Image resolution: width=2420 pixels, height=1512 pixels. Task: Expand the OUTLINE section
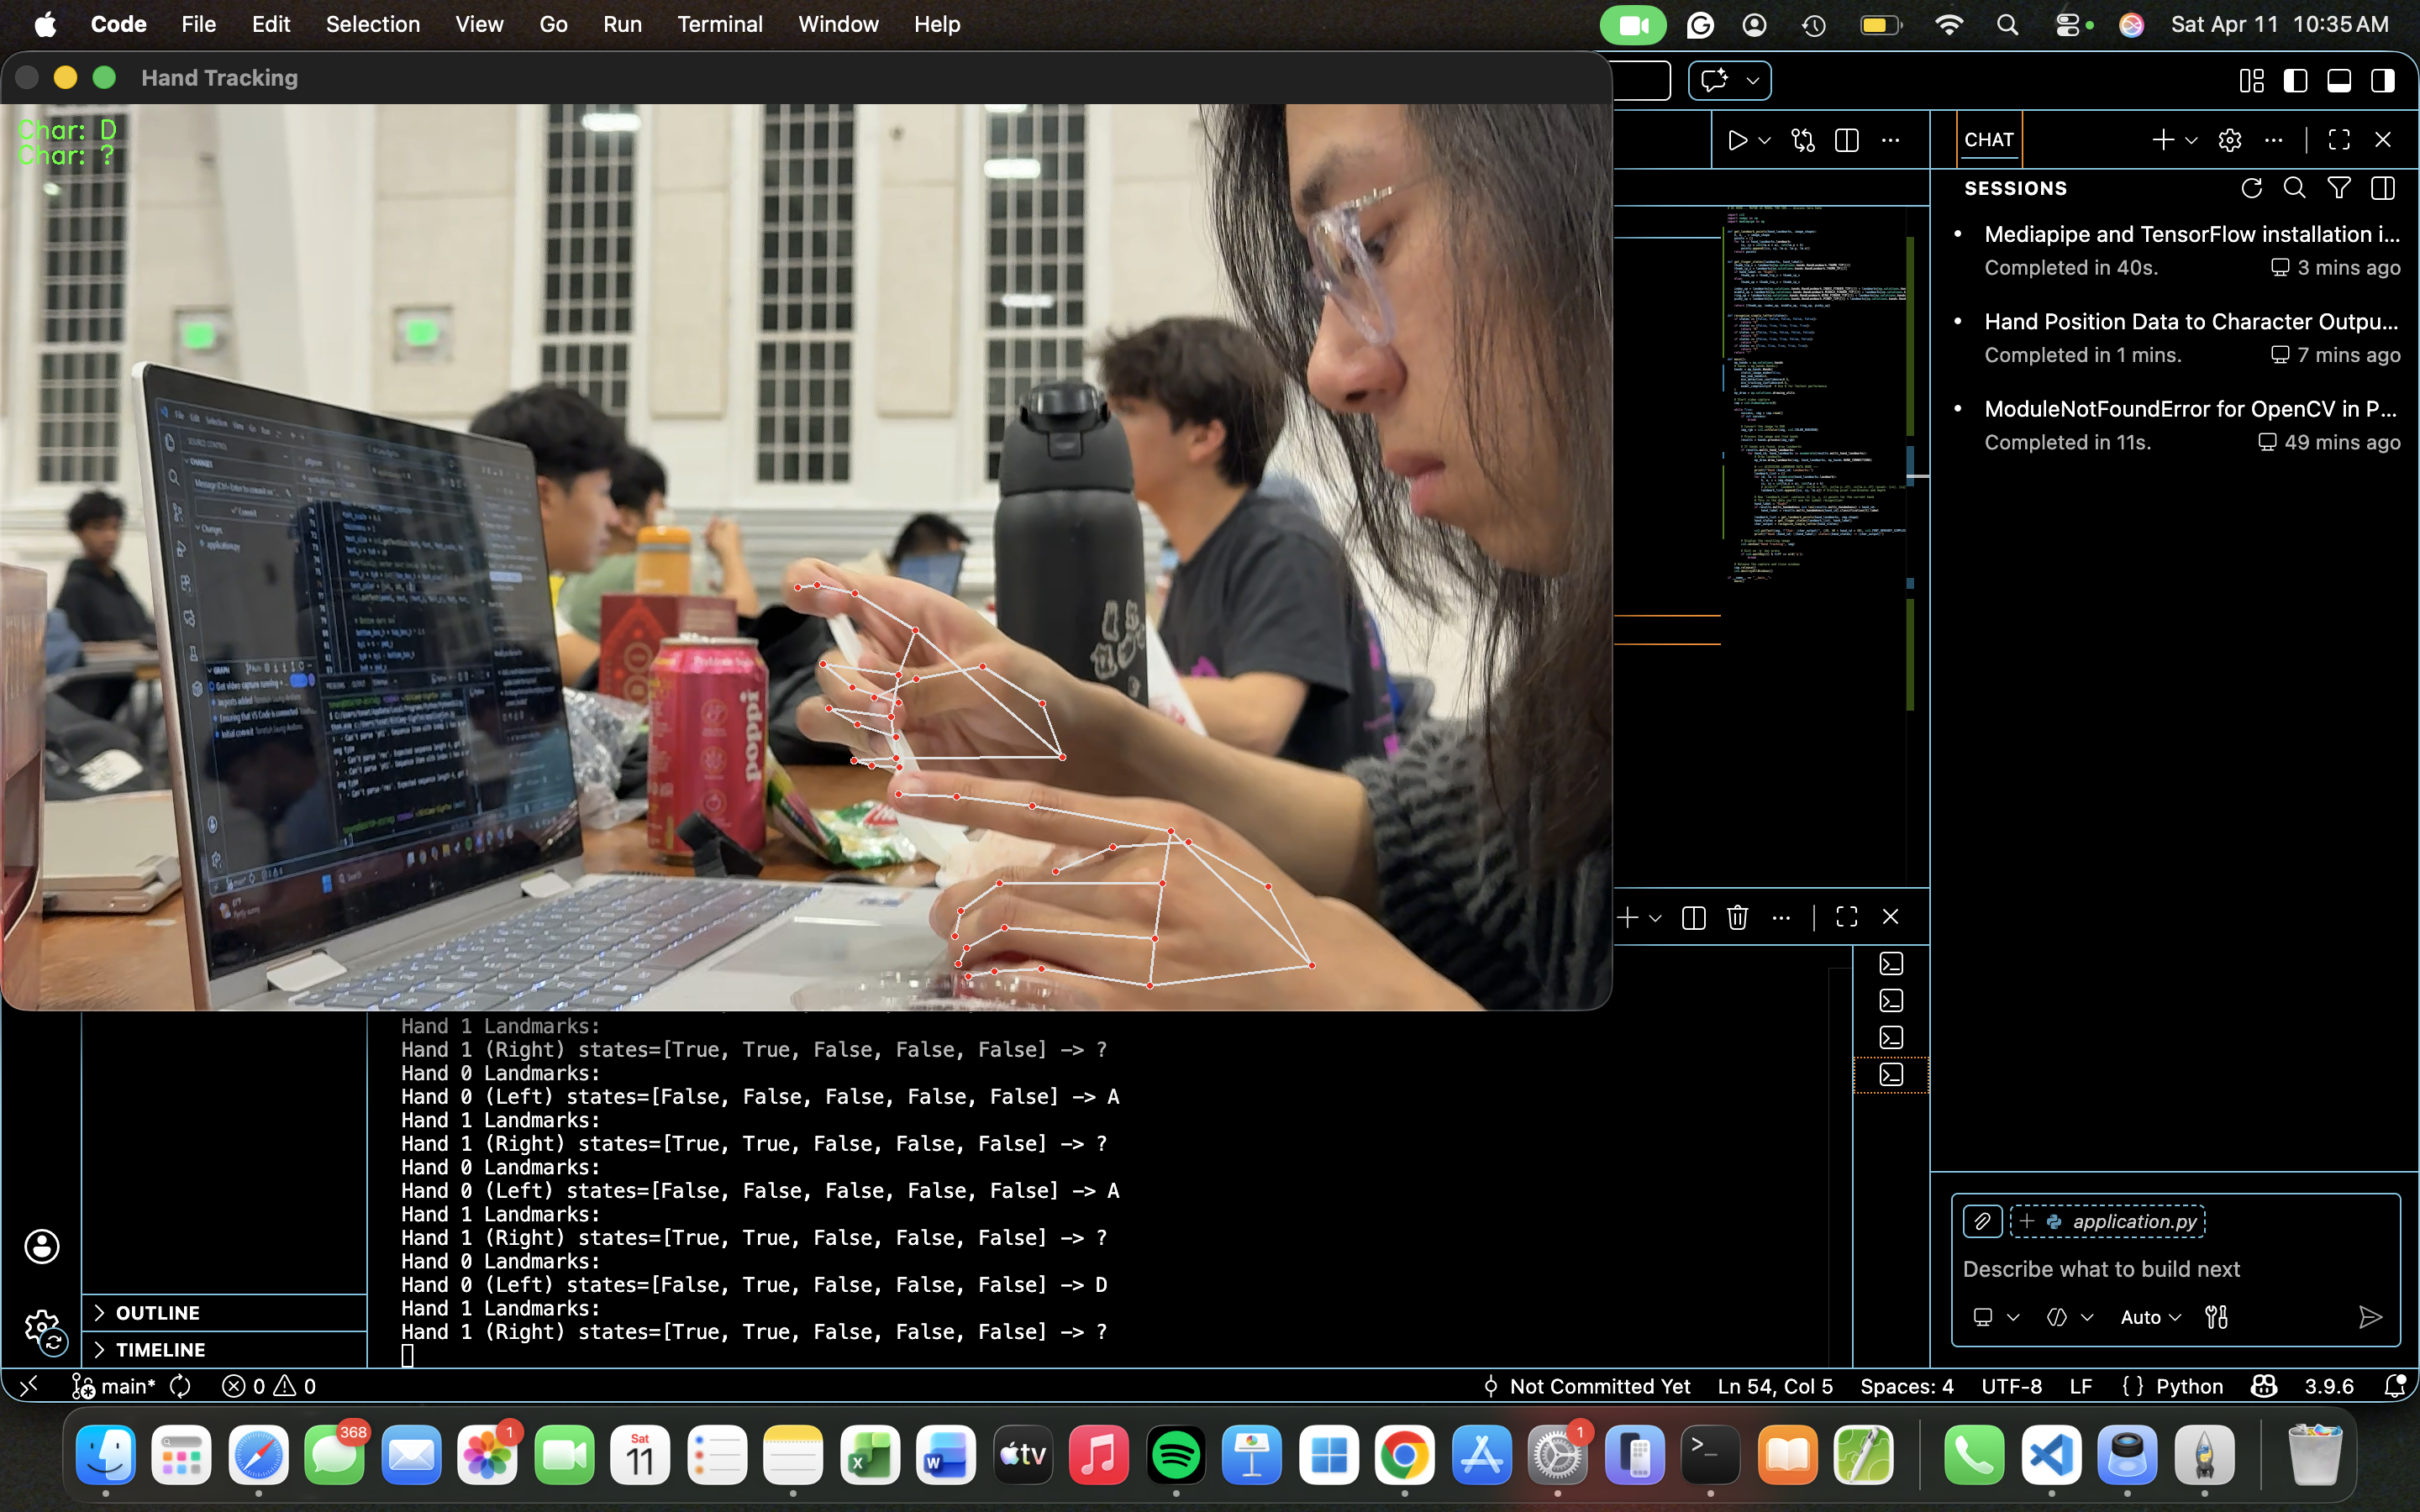coord(158,1312)
